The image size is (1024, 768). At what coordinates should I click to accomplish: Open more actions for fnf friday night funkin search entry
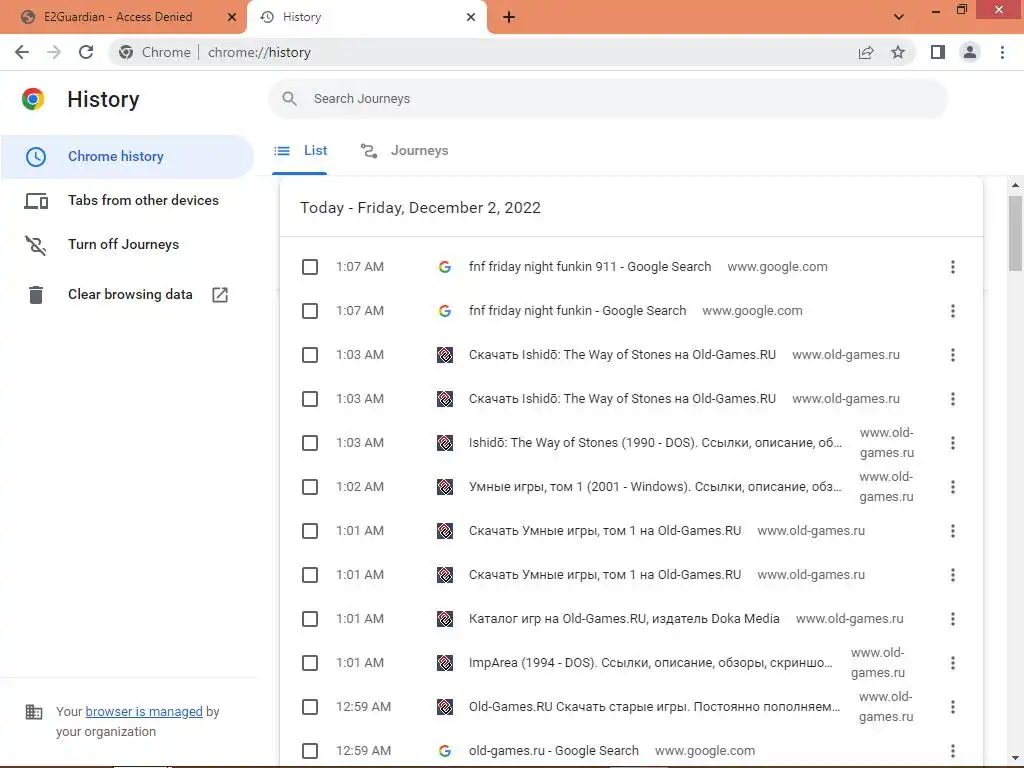[x=953, y=311]
